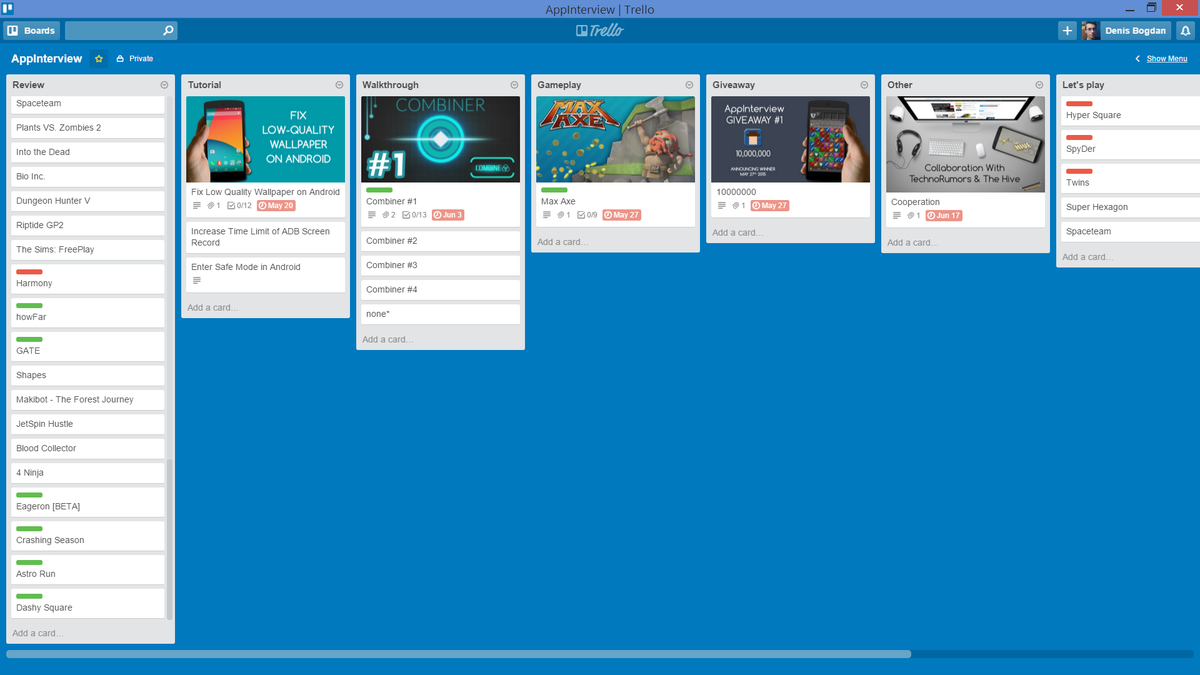Screen dimensions: 1200x675
Task: Click Jun 17 due date badge
Action: pyautogui.click(x=944, y=215)
